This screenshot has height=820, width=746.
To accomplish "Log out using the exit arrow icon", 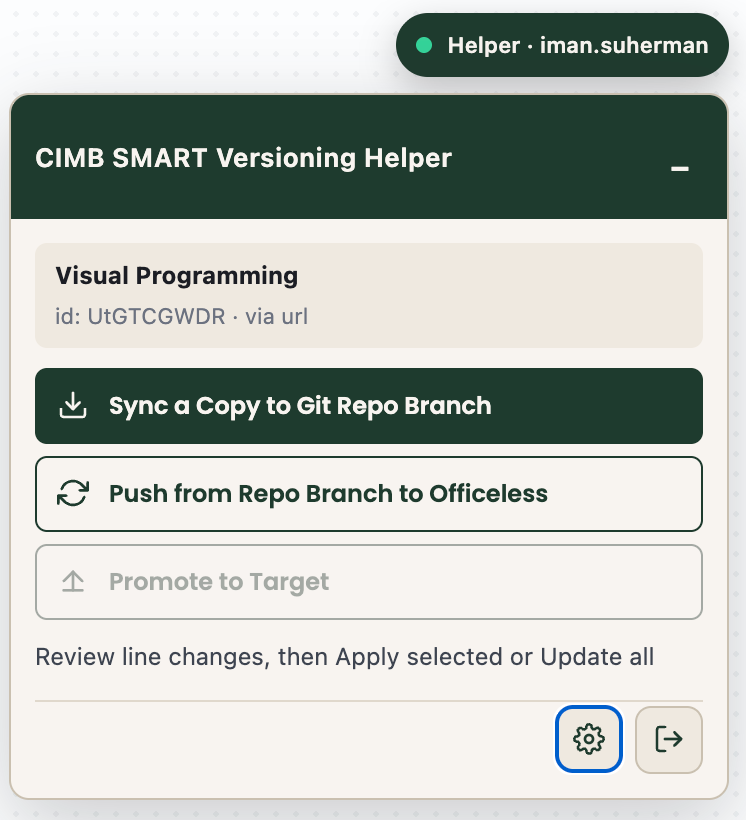I will coord(669,739).
